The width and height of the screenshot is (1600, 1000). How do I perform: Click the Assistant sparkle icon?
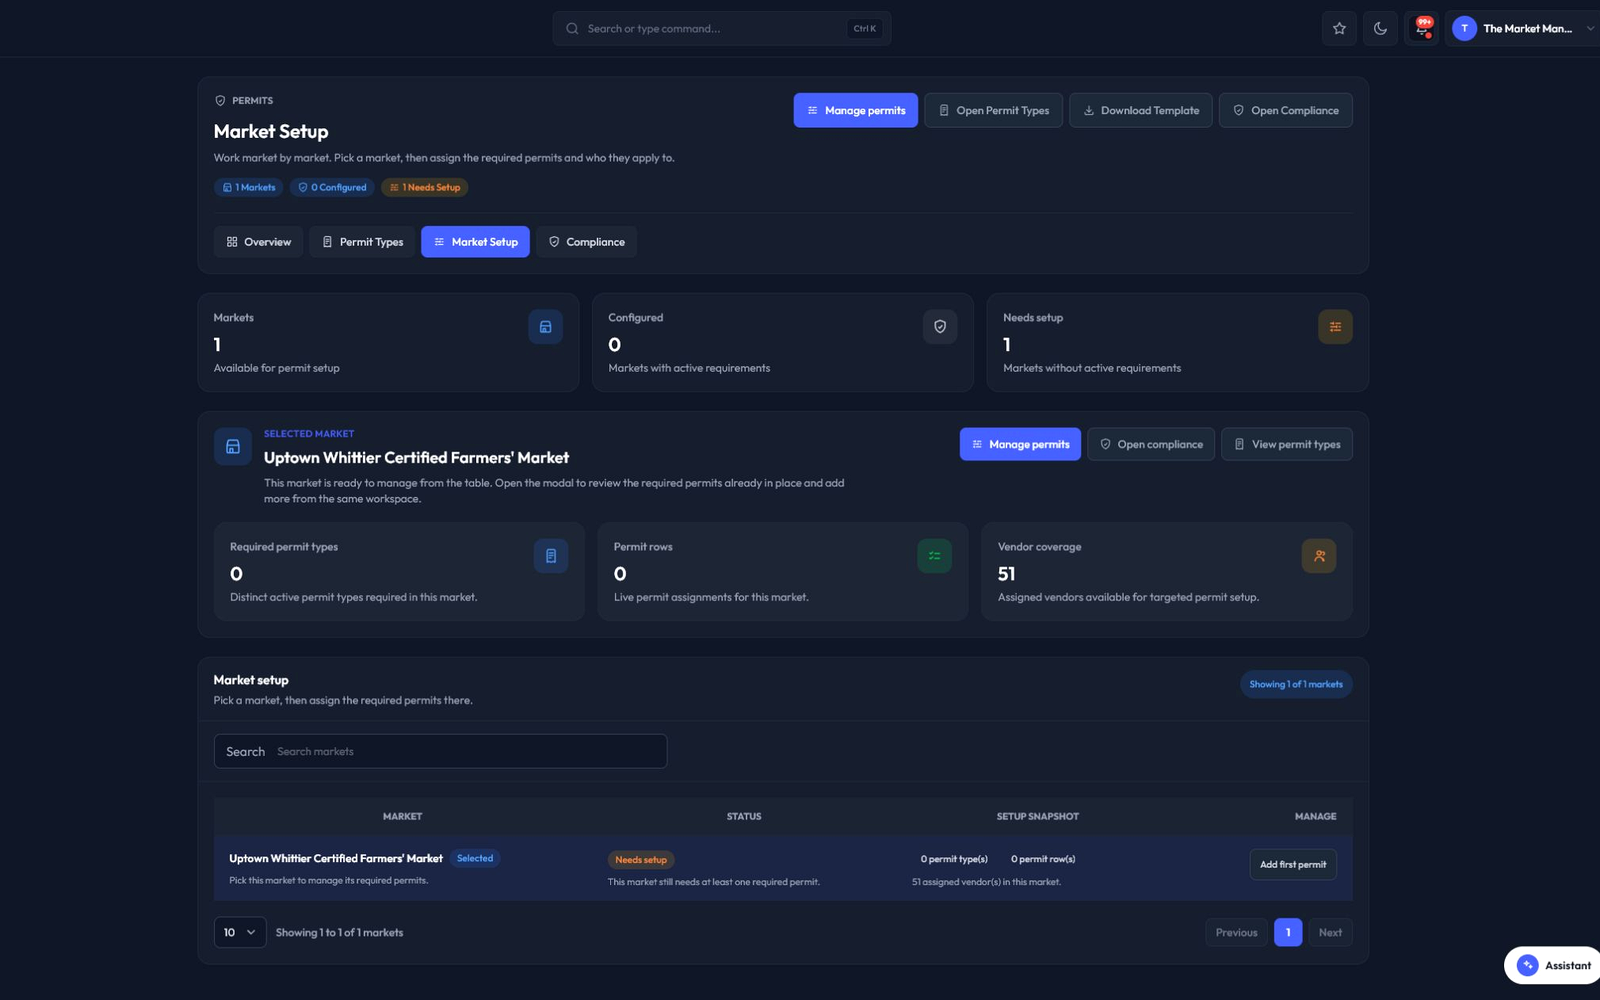[x=1527, y=965]
